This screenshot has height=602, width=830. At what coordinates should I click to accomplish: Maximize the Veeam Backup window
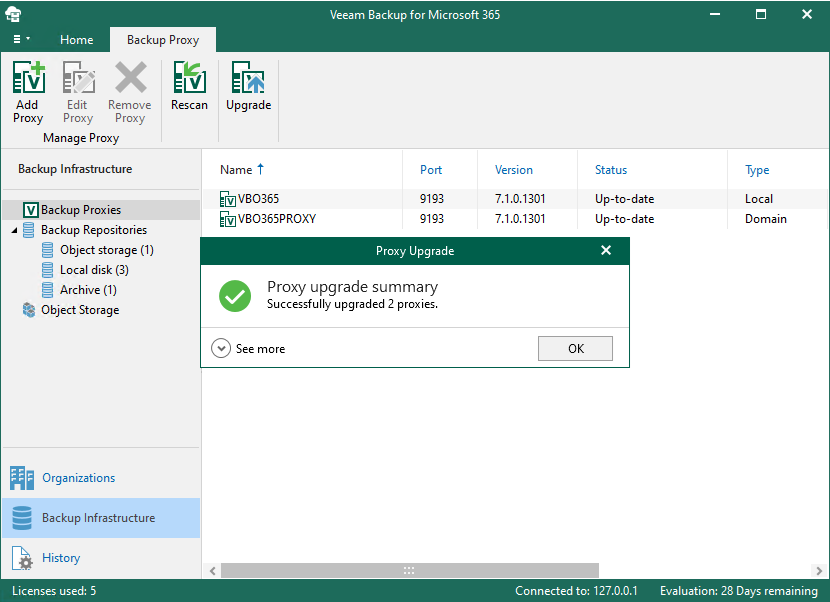tap(761, 14)
